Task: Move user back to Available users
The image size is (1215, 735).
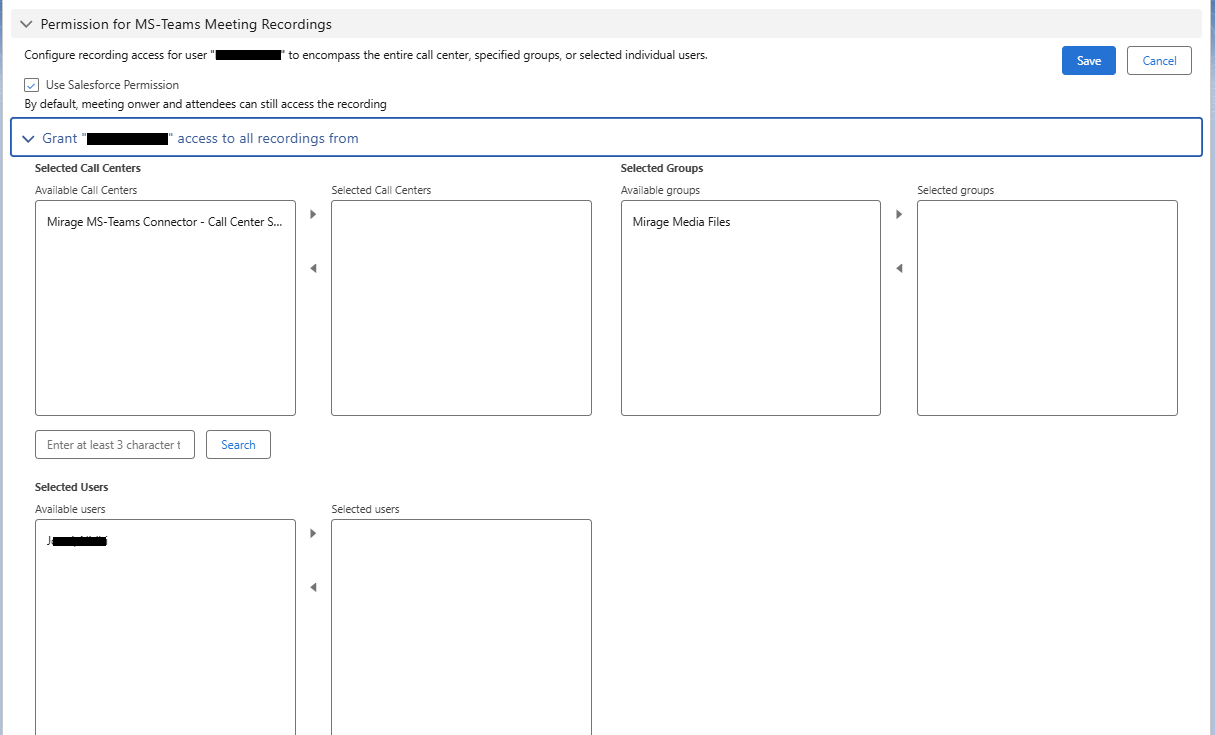Action: 313,587
